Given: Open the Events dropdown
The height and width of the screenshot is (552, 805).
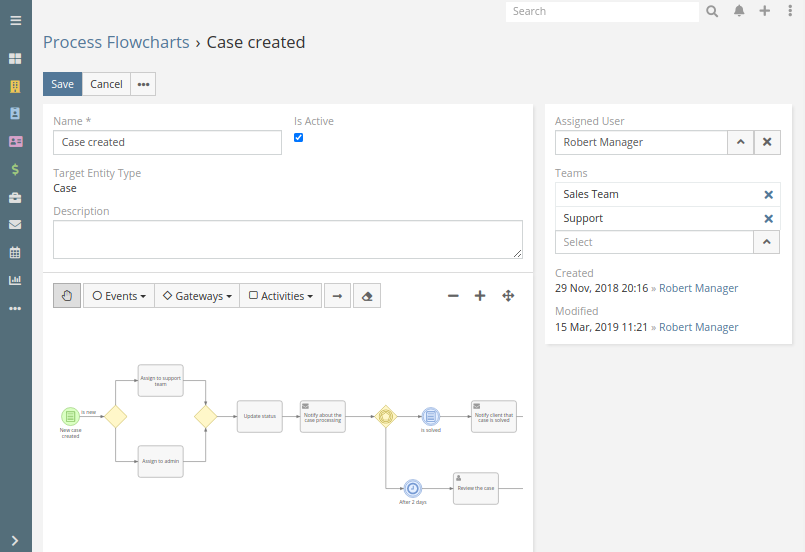Looking at the screenshot, I should (119, 296).
